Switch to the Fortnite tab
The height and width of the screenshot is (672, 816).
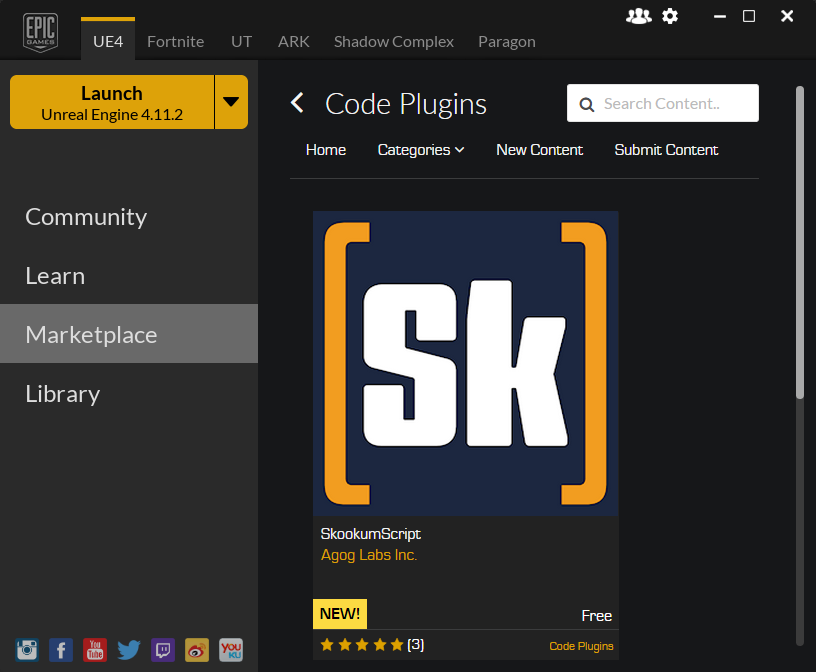175,42
